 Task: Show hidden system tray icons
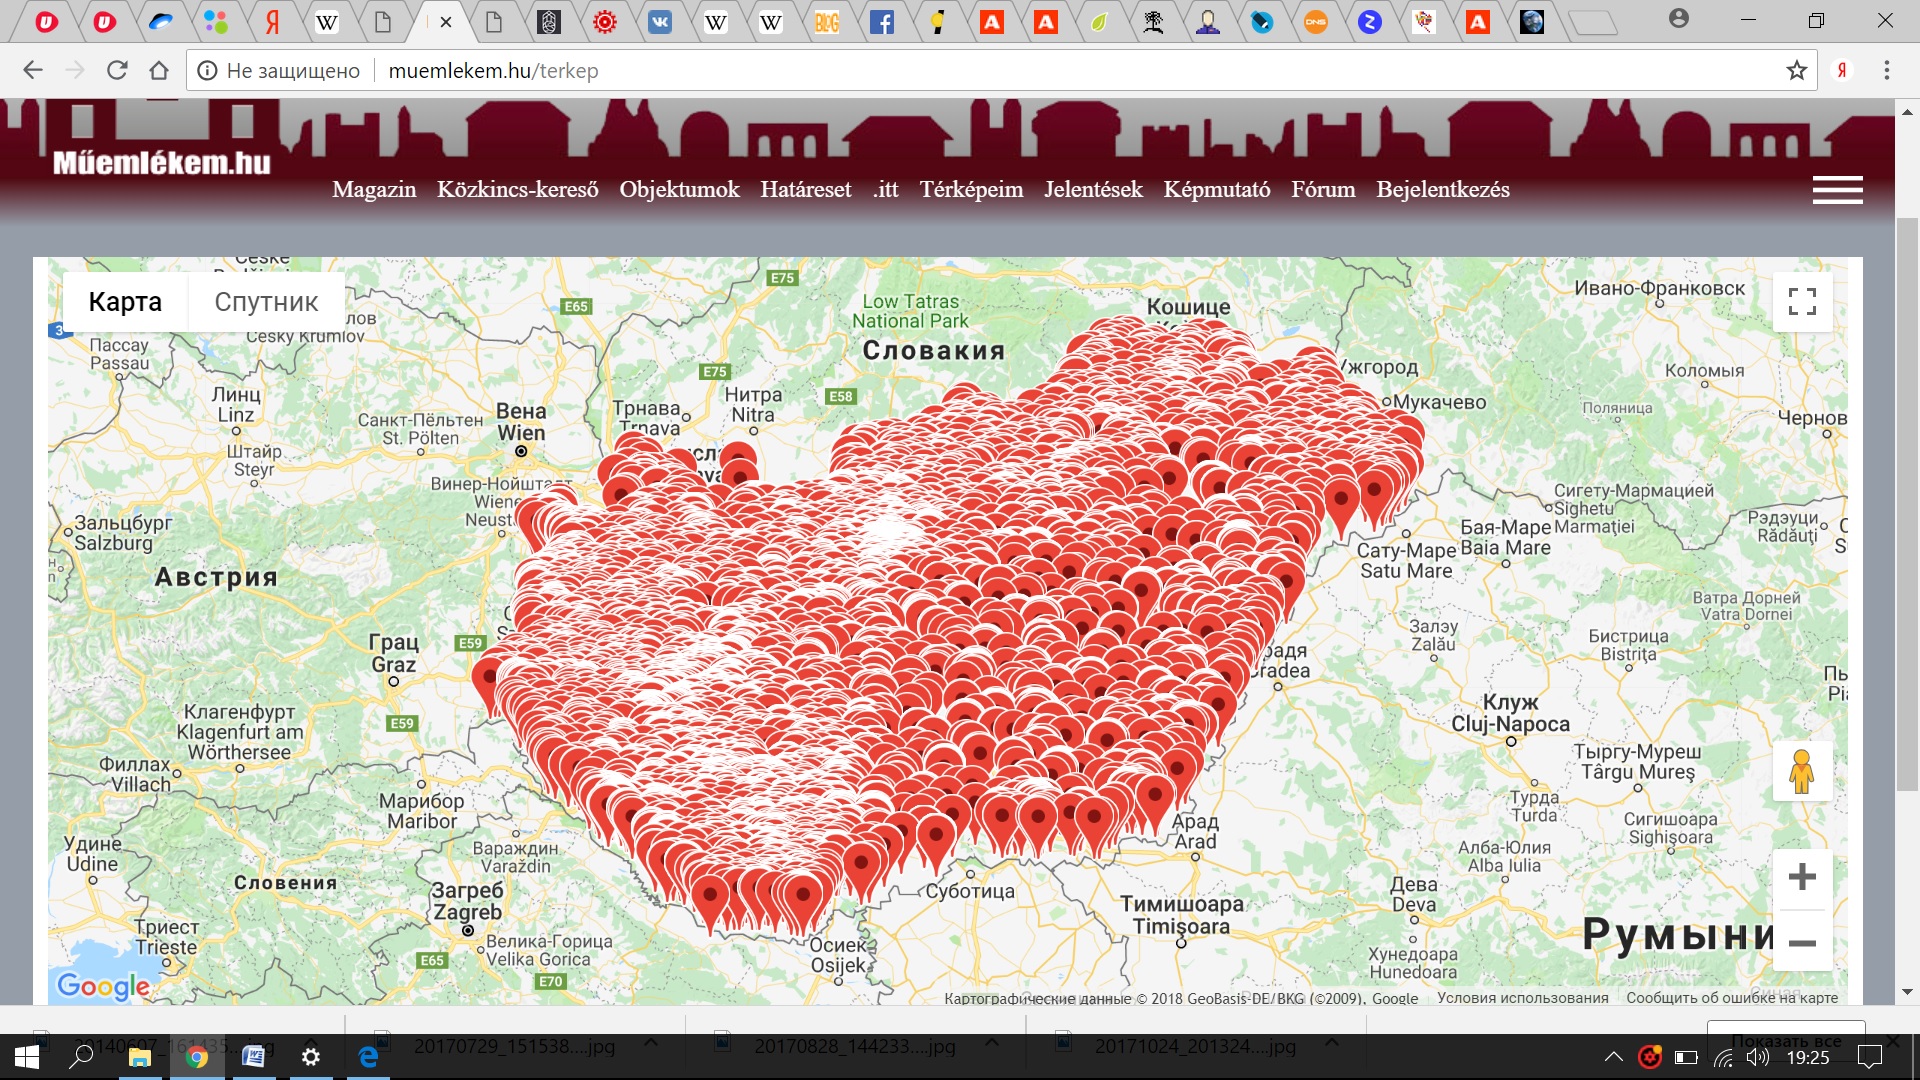[1613, 1057]
